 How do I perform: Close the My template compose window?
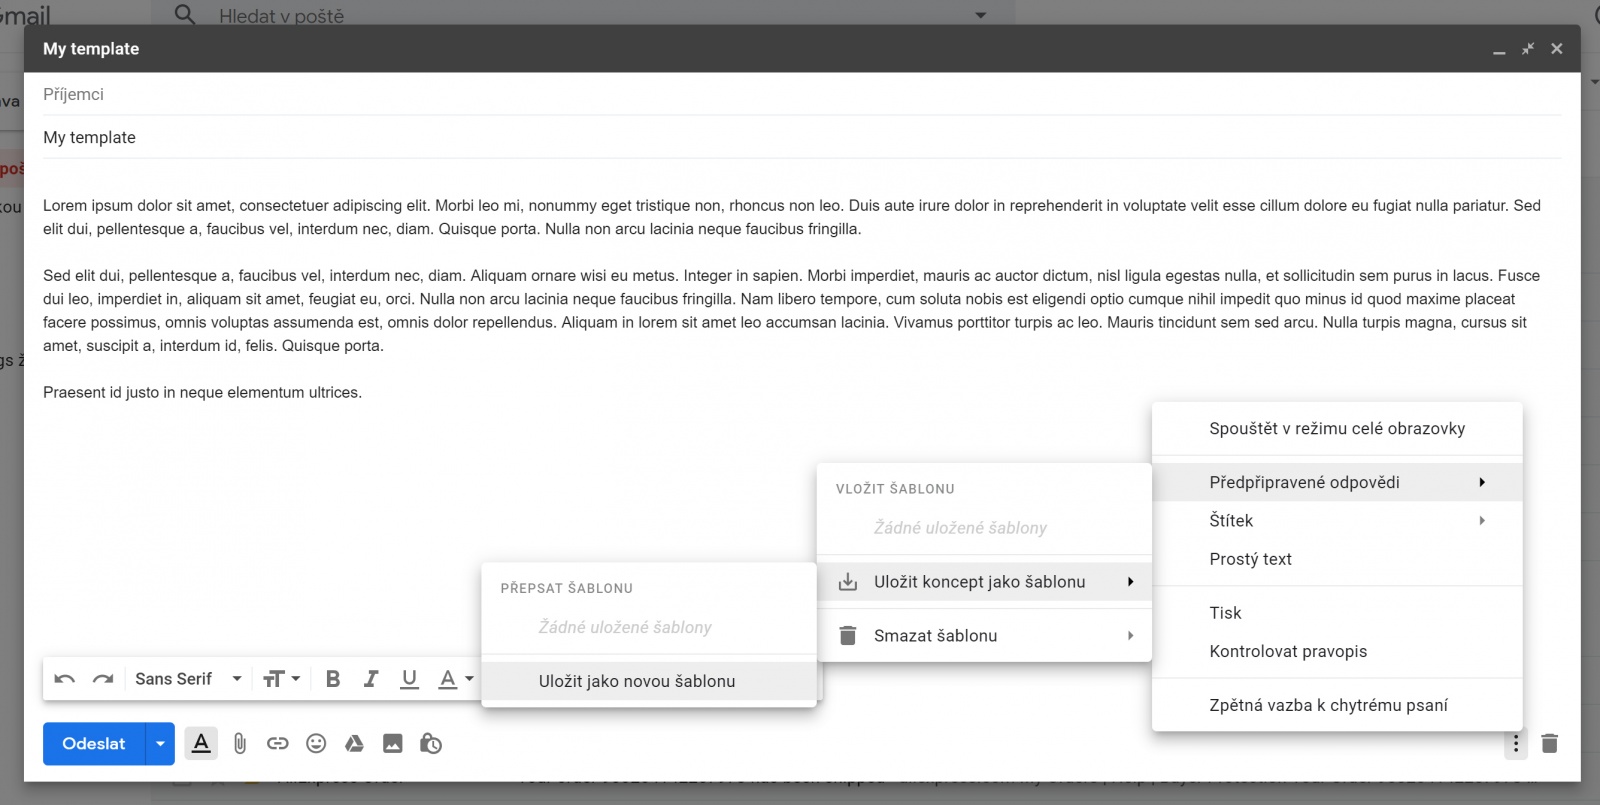(1557, 48)
